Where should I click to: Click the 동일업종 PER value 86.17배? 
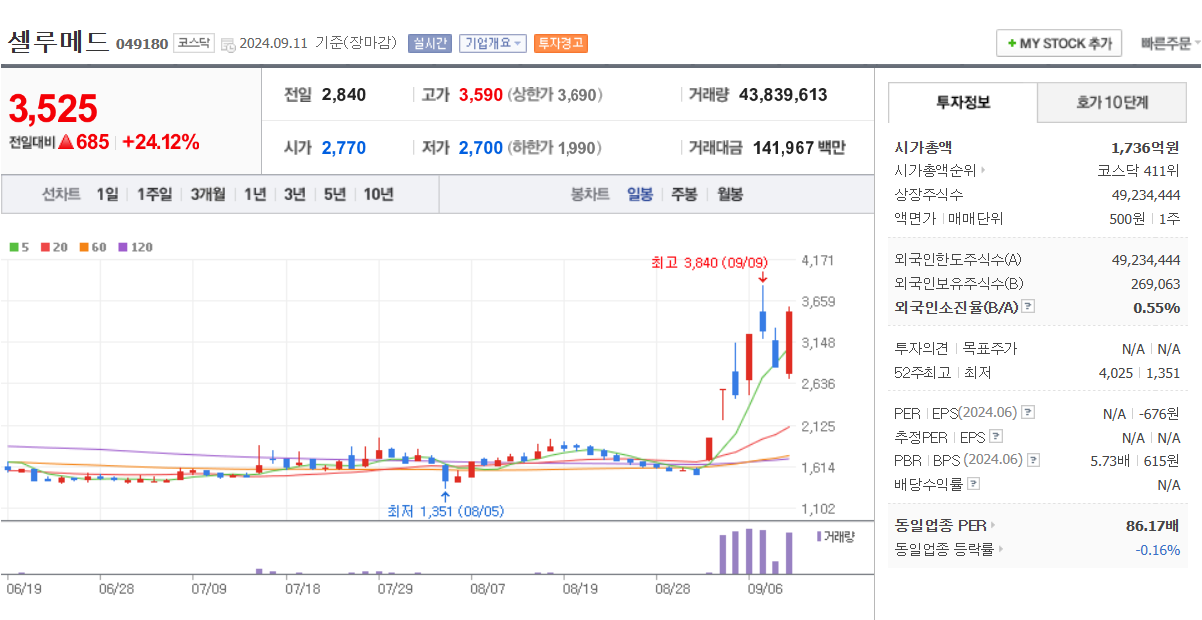point(1153,525)
